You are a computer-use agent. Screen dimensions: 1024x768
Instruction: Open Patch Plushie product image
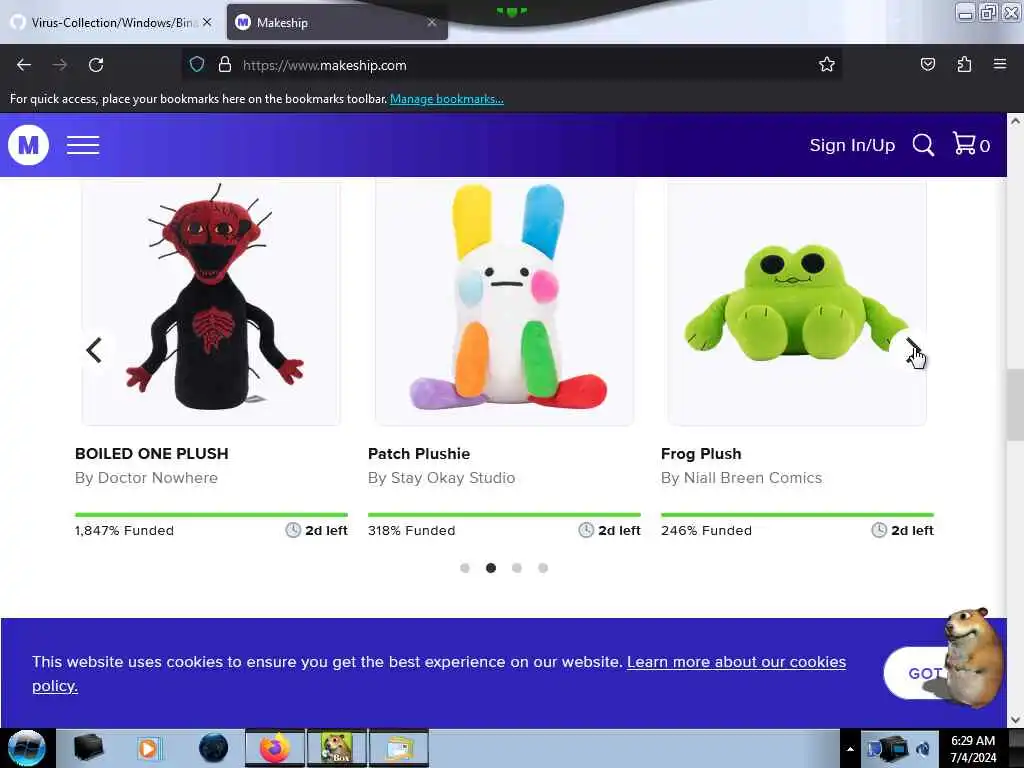(x=504, y=304)
